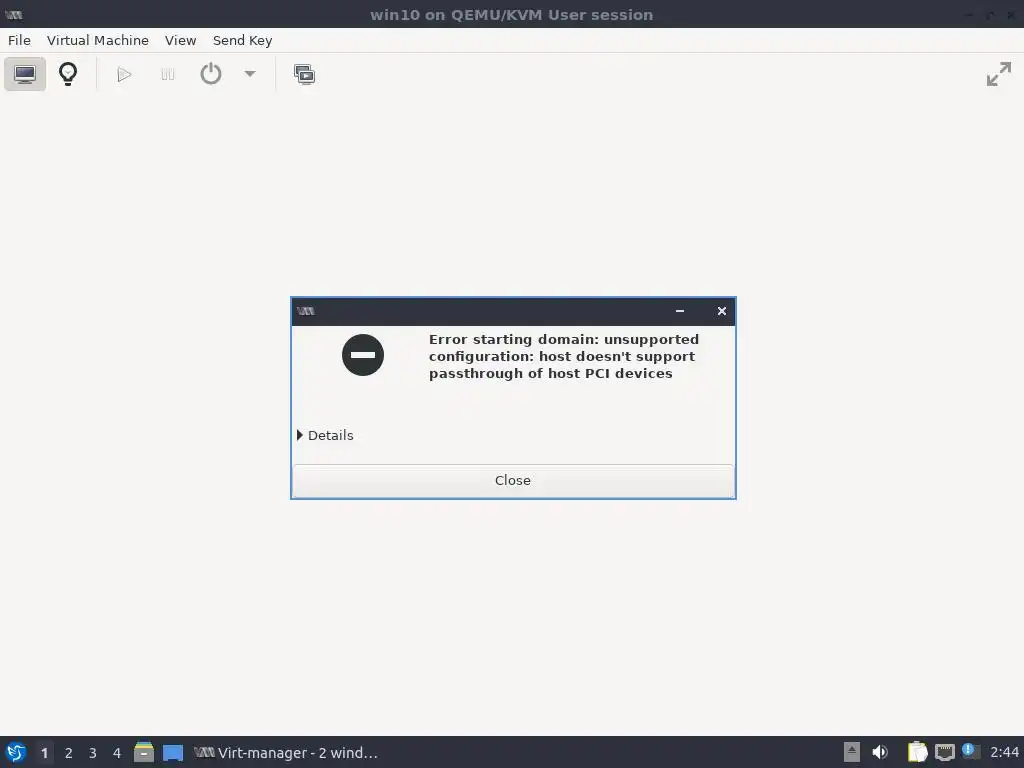Switch to workspace 3
The width and height of the screenshot is (1024, 768).
pyautogui.click(x=93, y=753)
